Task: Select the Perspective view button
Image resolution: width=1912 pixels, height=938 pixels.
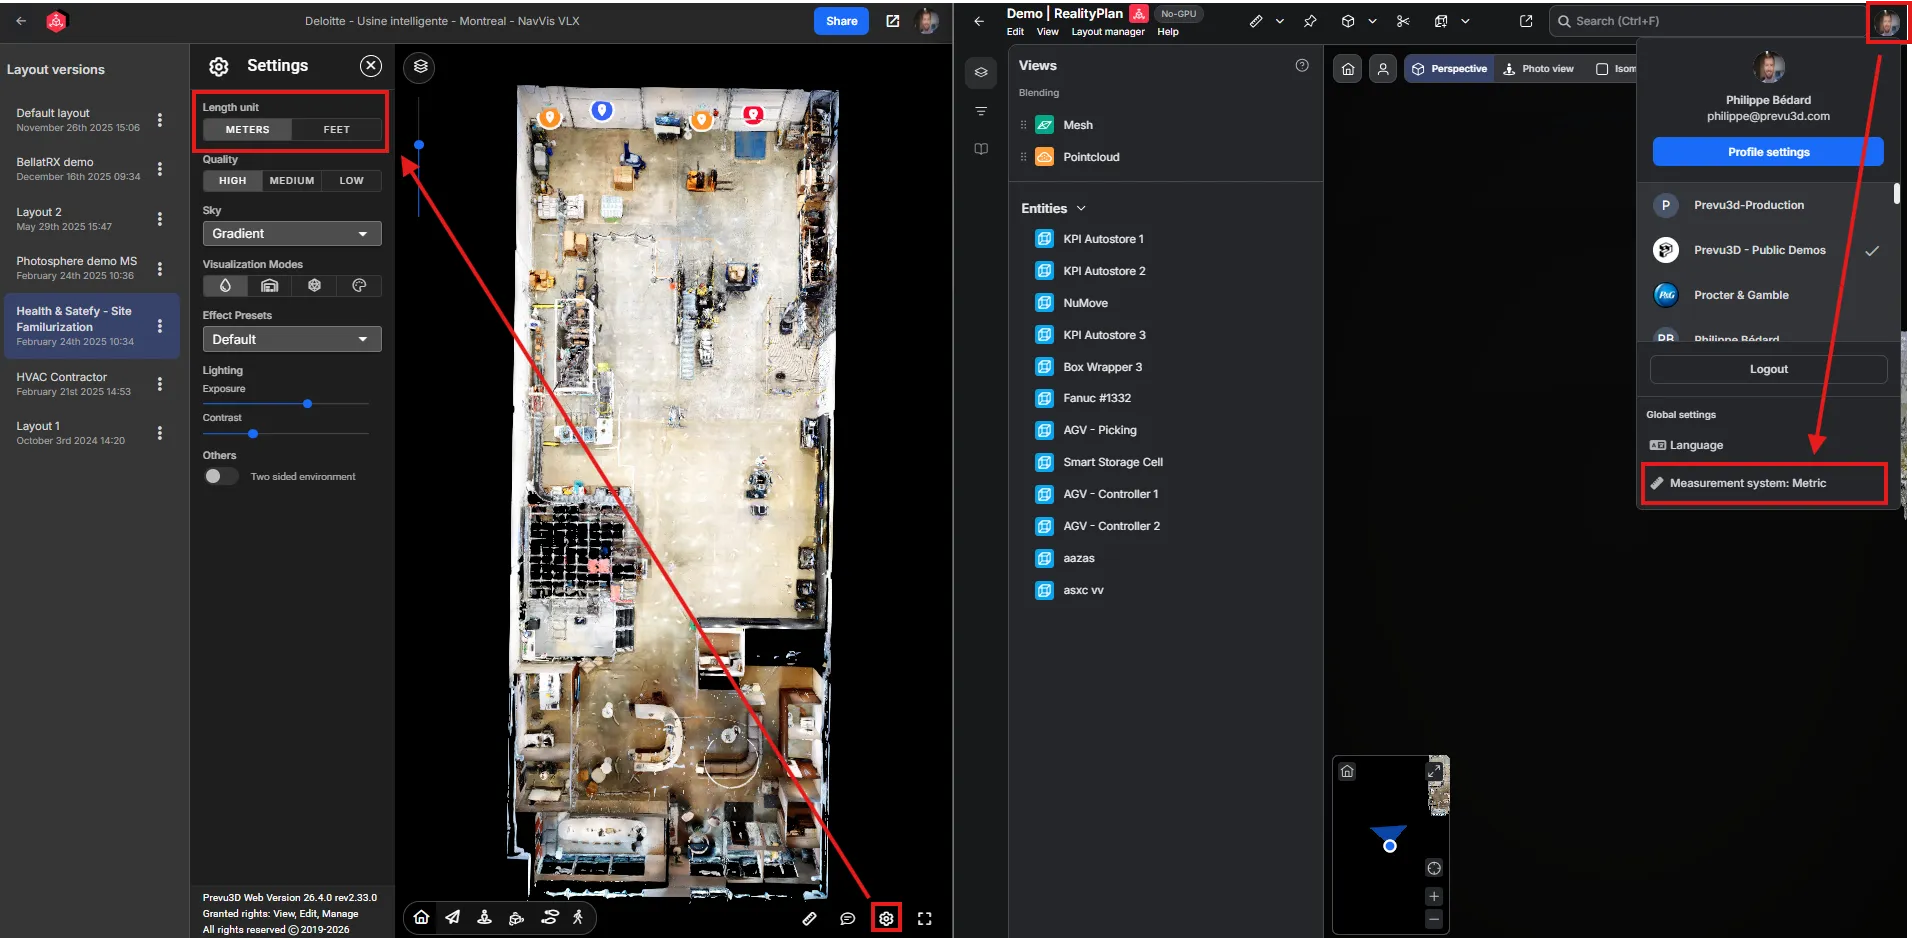Action: [1449, 69]
